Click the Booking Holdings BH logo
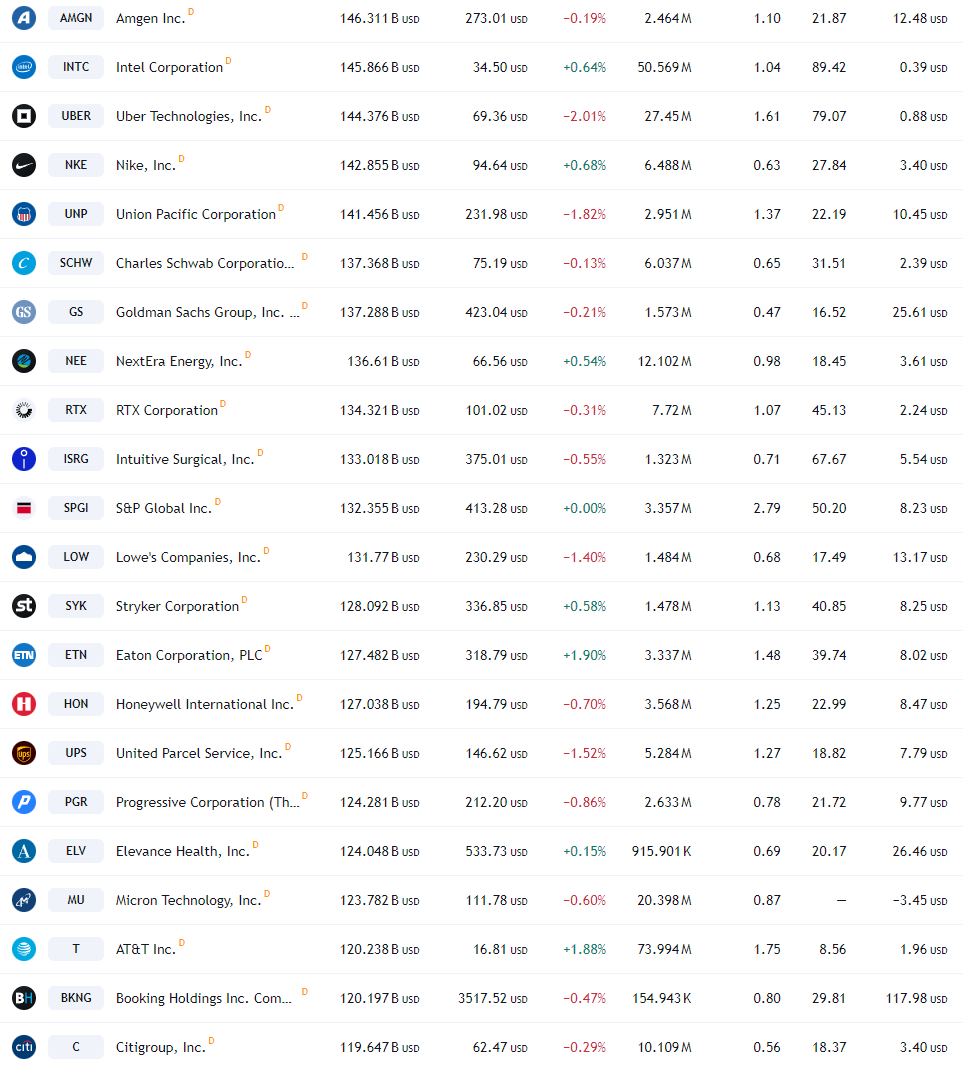The image size is (963, 1067). click(x=24, y=998)
